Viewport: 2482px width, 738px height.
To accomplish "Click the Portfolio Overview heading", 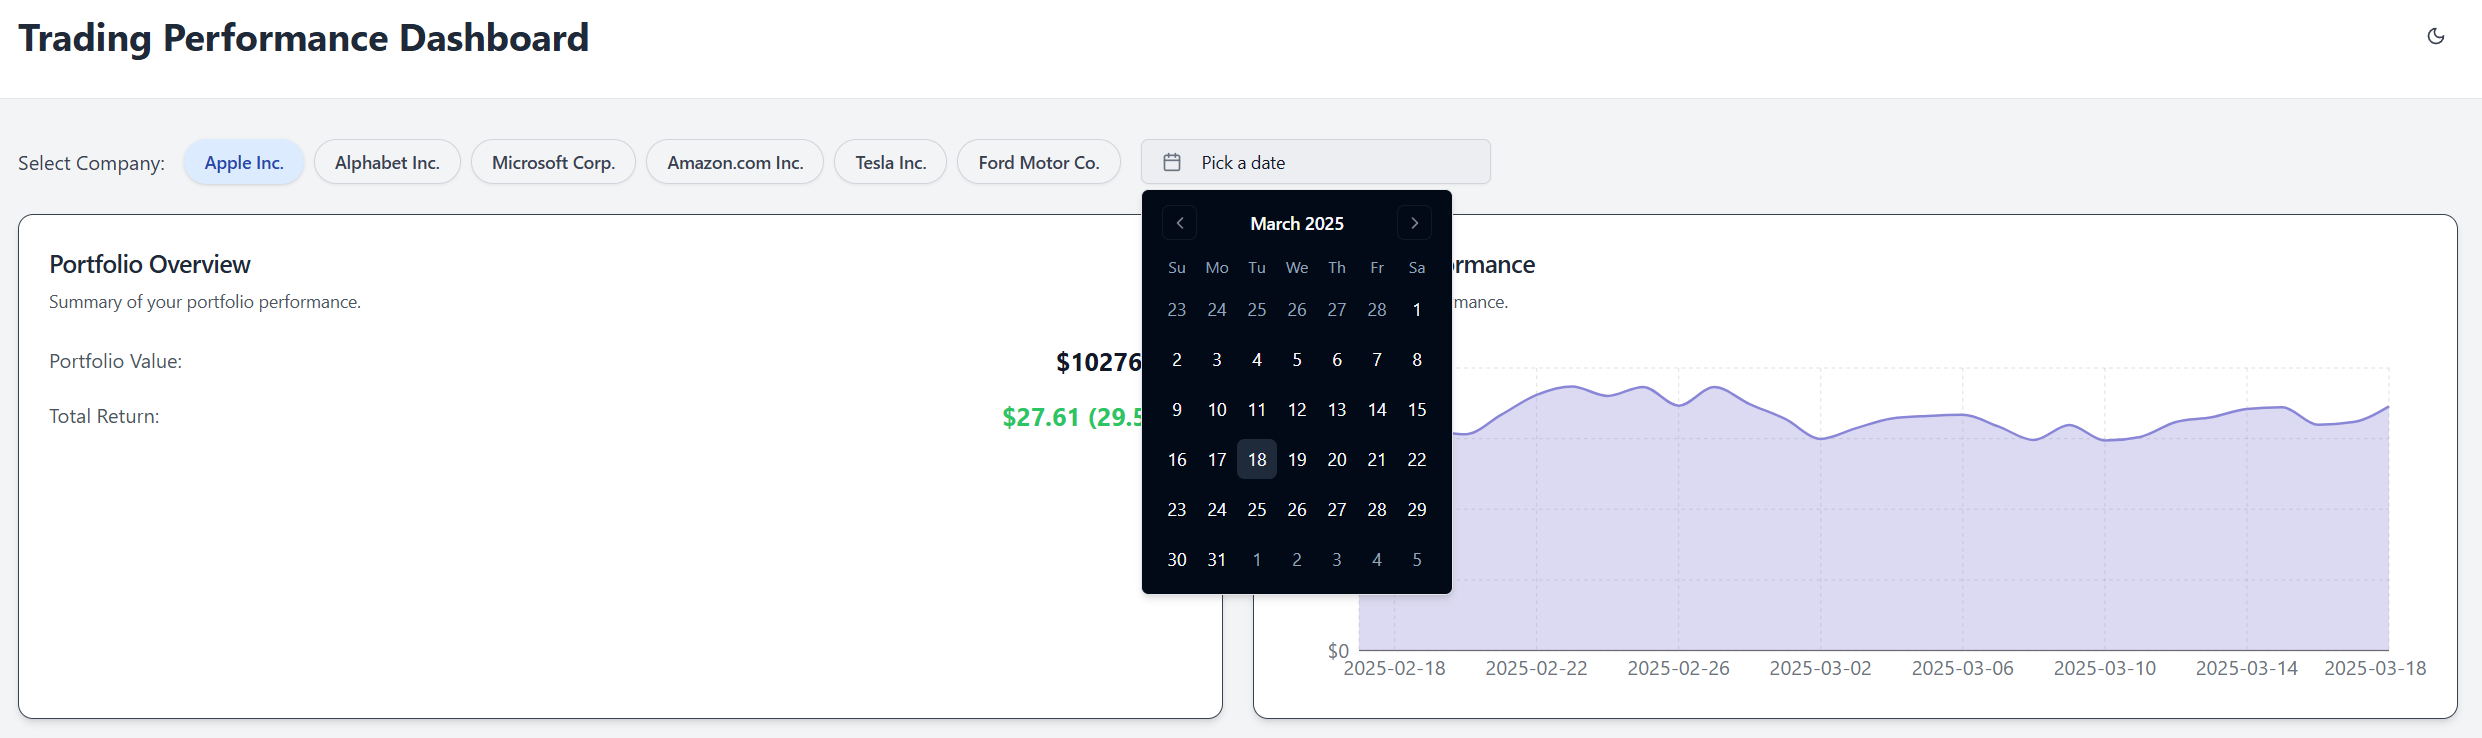I will [150, 264].
